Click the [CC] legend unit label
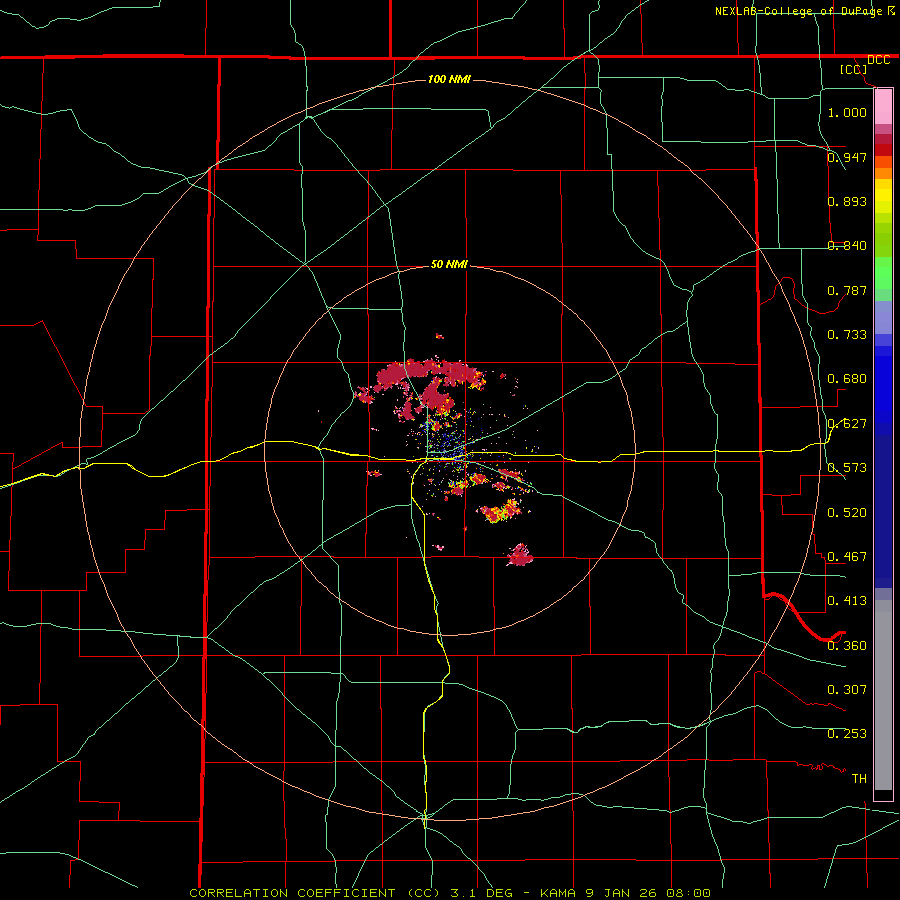Screen dimensions: 900x900 click(x=854, y=69)
